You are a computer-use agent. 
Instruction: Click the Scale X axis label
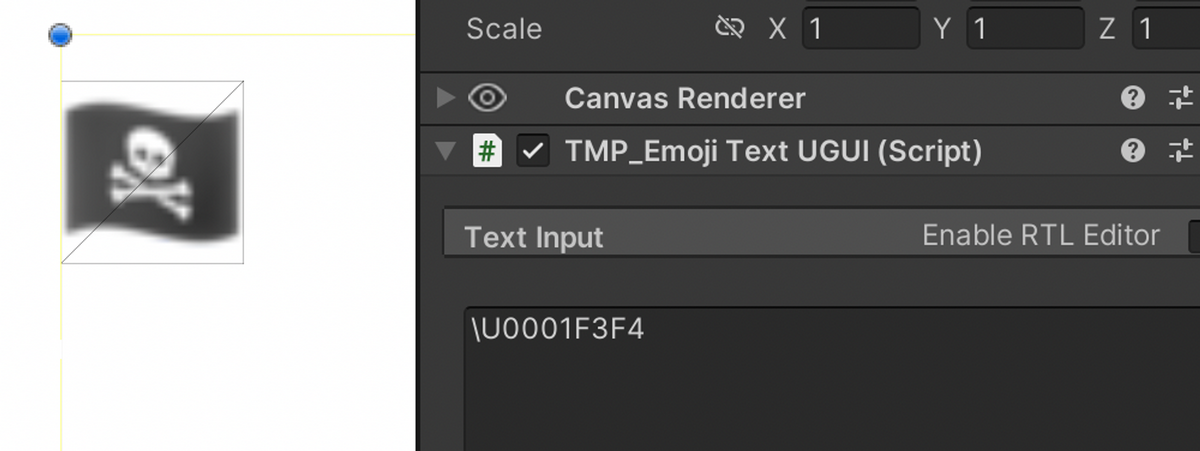coord(778,29)
